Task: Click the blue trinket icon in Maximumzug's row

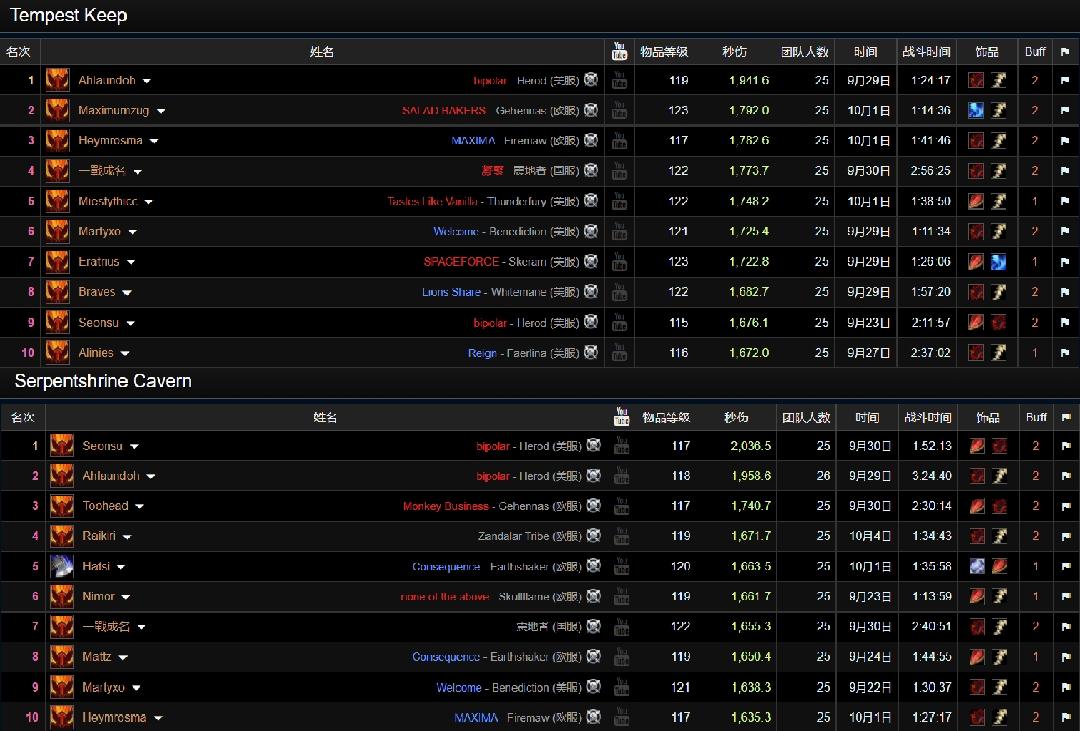Action: click(976, 110)
